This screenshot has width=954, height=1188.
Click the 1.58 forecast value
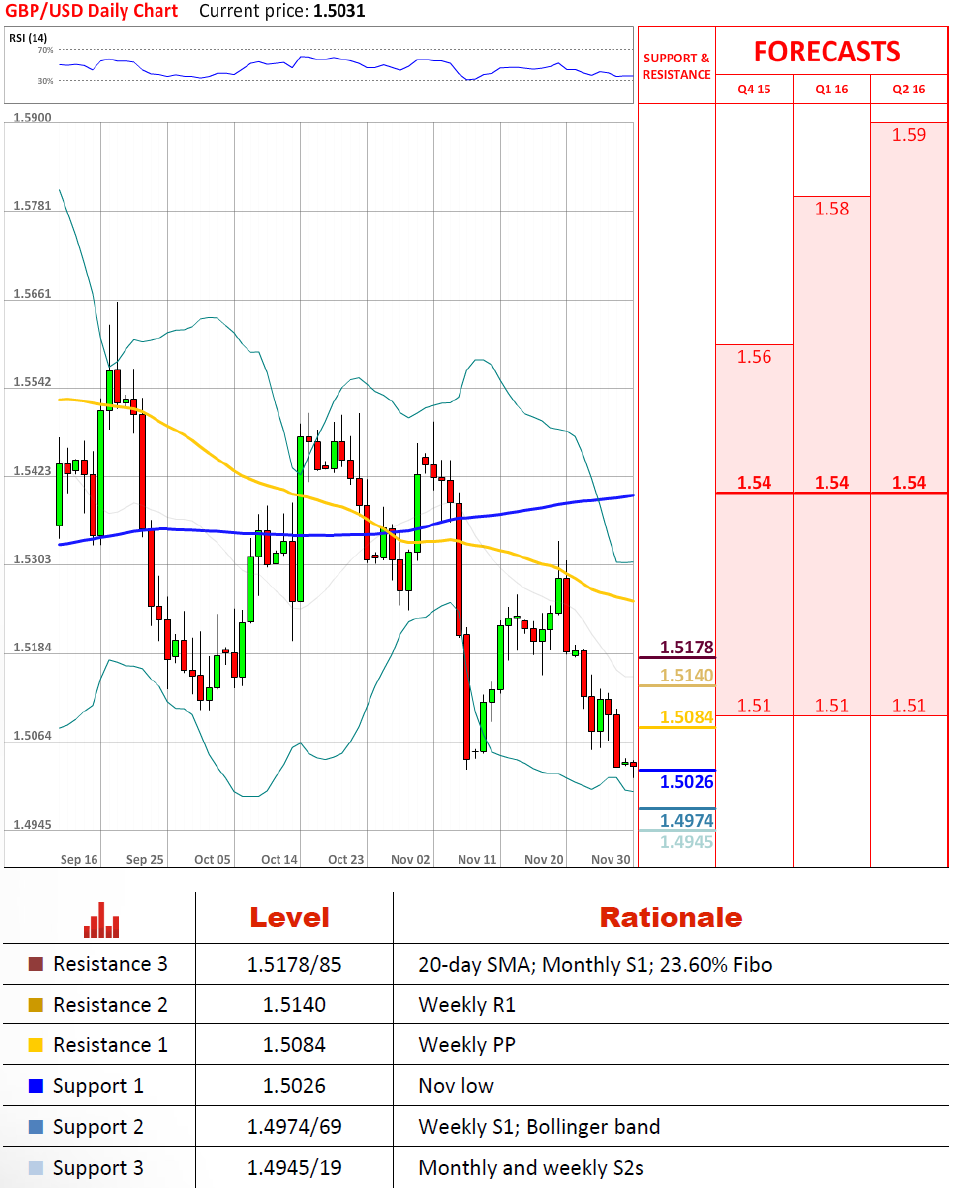tap(832, 209)
